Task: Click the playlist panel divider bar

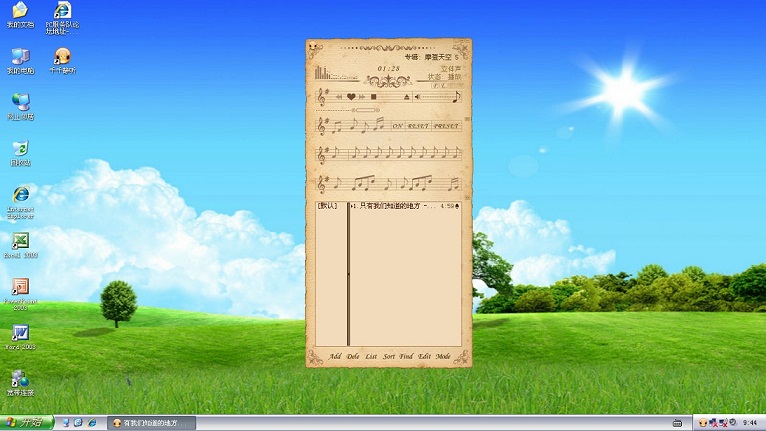Action: (348, 274)
